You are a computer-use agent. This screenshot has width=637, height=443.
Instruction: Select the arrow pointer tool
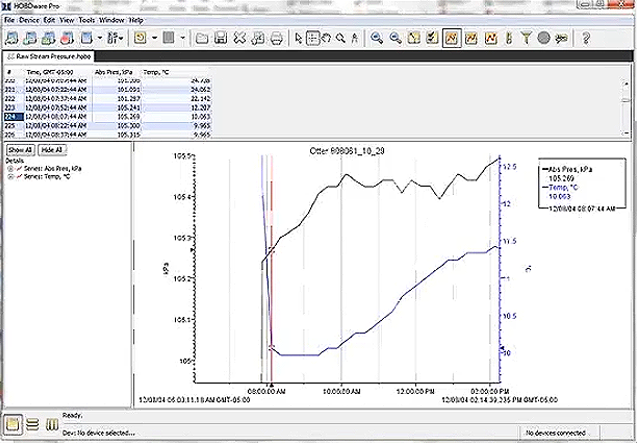pyautogui.click(x=297, y=38)
